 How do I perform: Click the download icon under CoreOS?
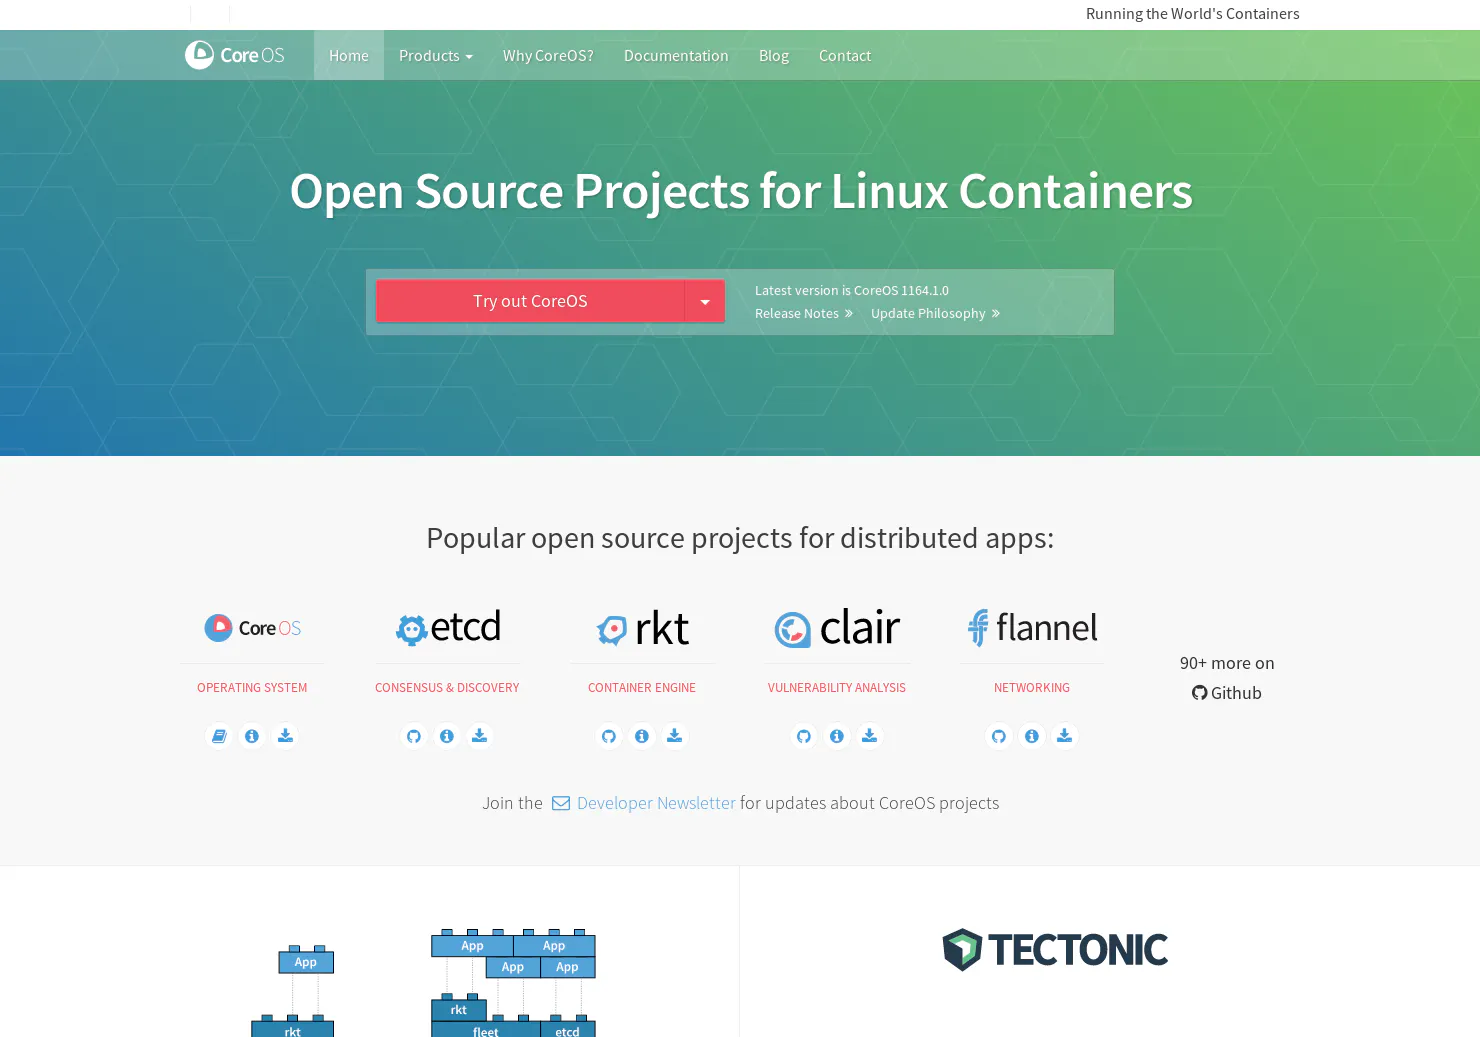tap(285, 736)
